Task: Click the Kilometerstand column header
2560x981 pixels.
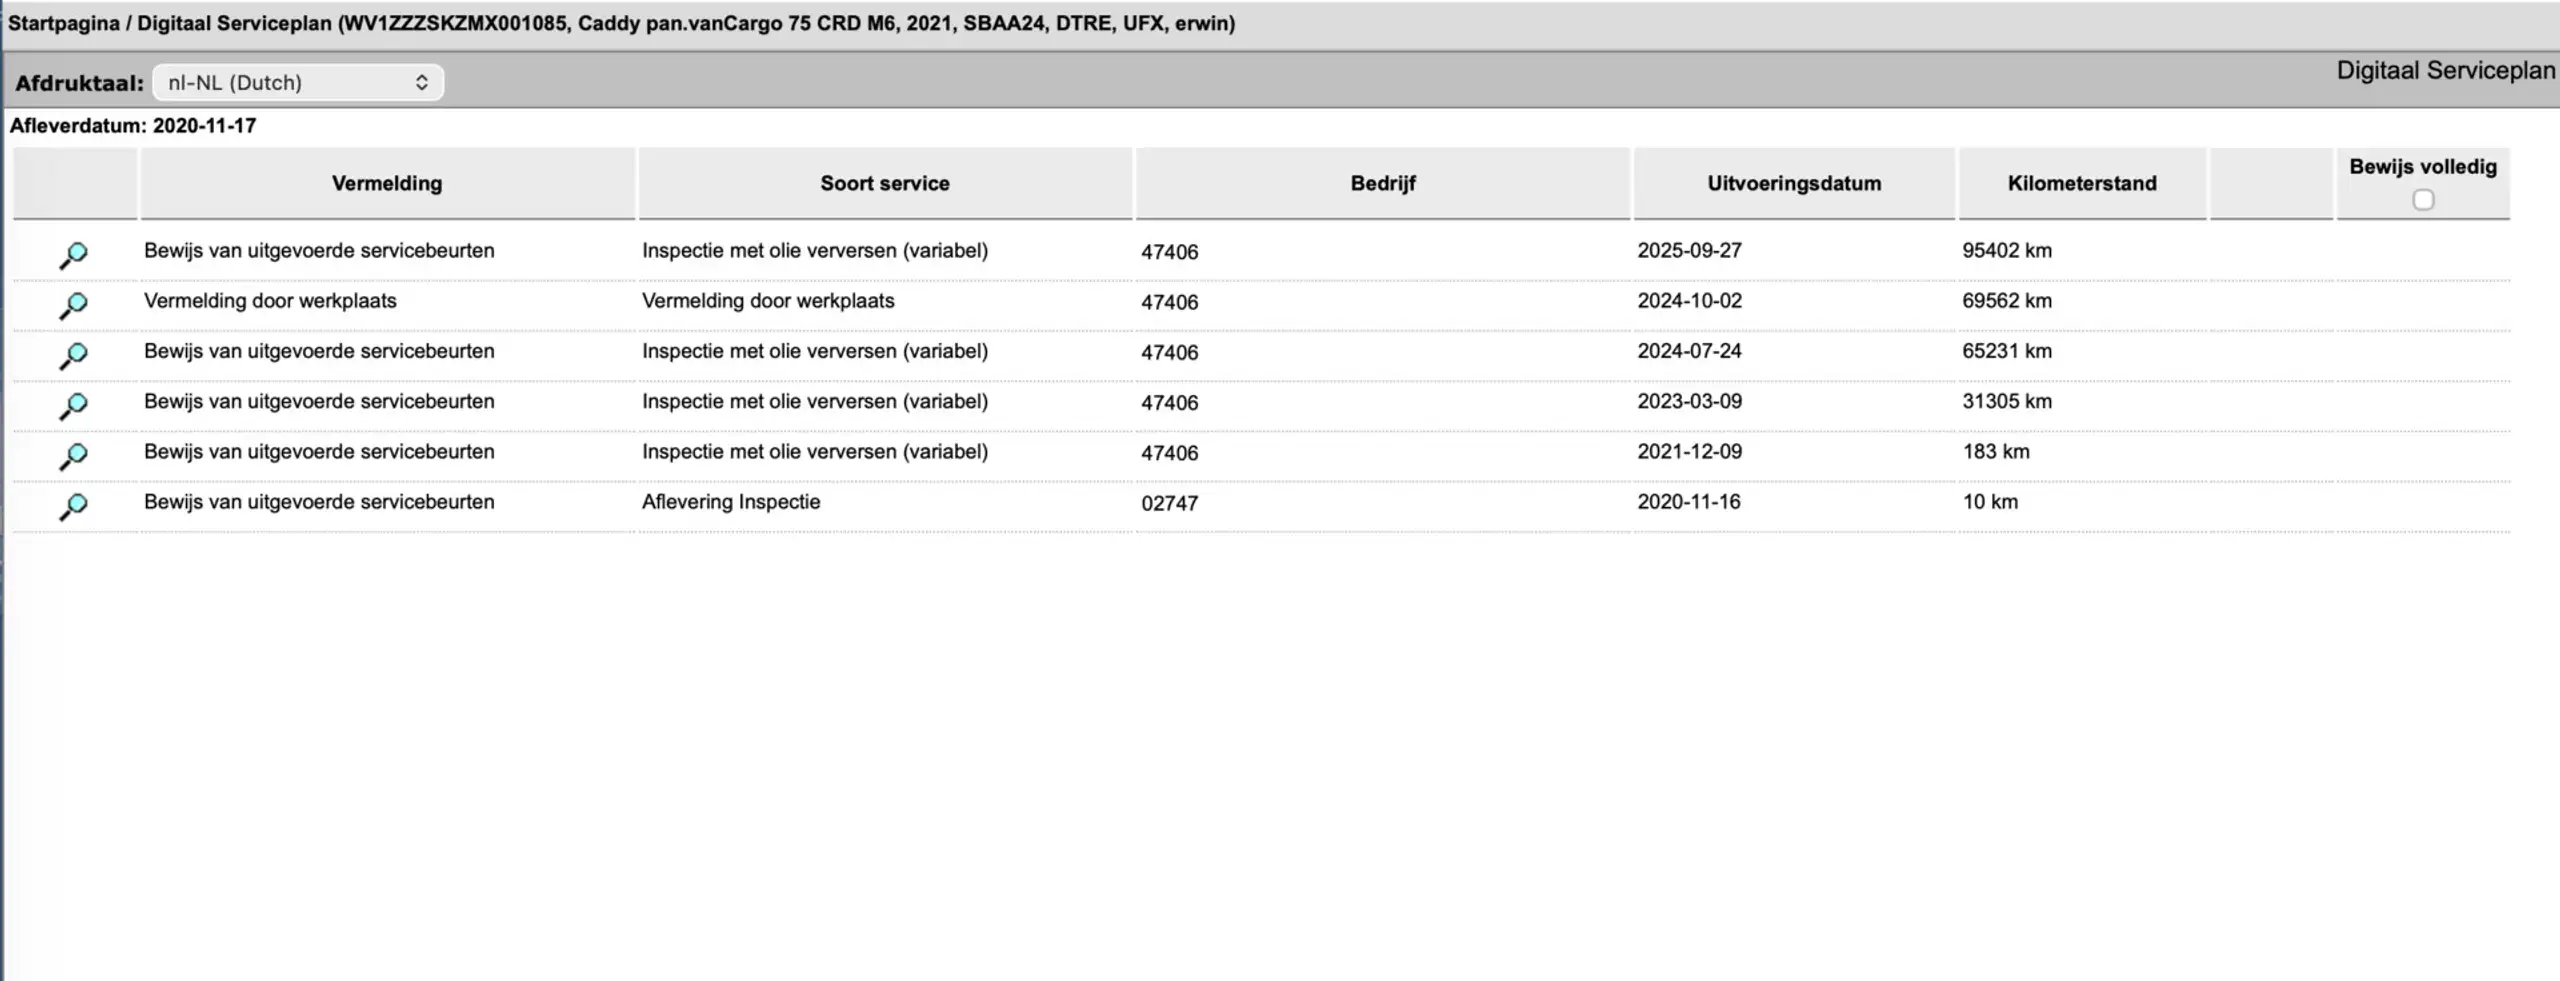Action: click(2082, 183)
